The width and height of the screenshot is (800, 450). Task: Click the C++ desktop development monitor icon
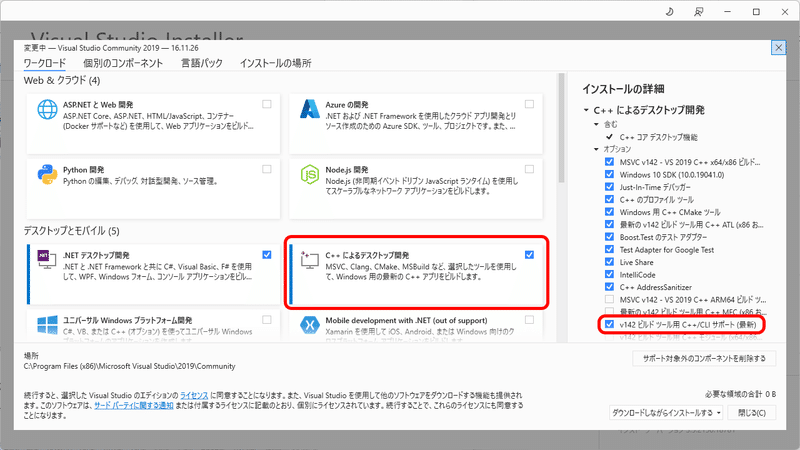[x=309, y=260]
